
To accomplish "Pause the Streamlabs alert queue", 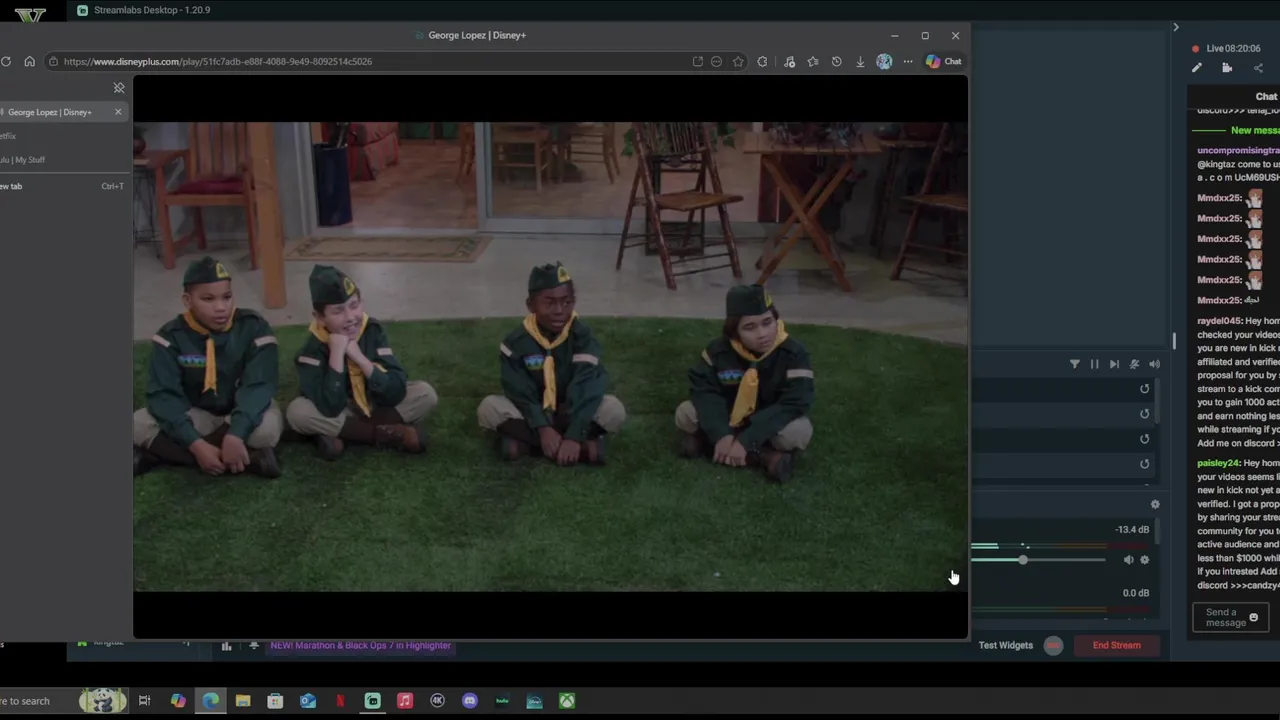I will (1094, 364).
